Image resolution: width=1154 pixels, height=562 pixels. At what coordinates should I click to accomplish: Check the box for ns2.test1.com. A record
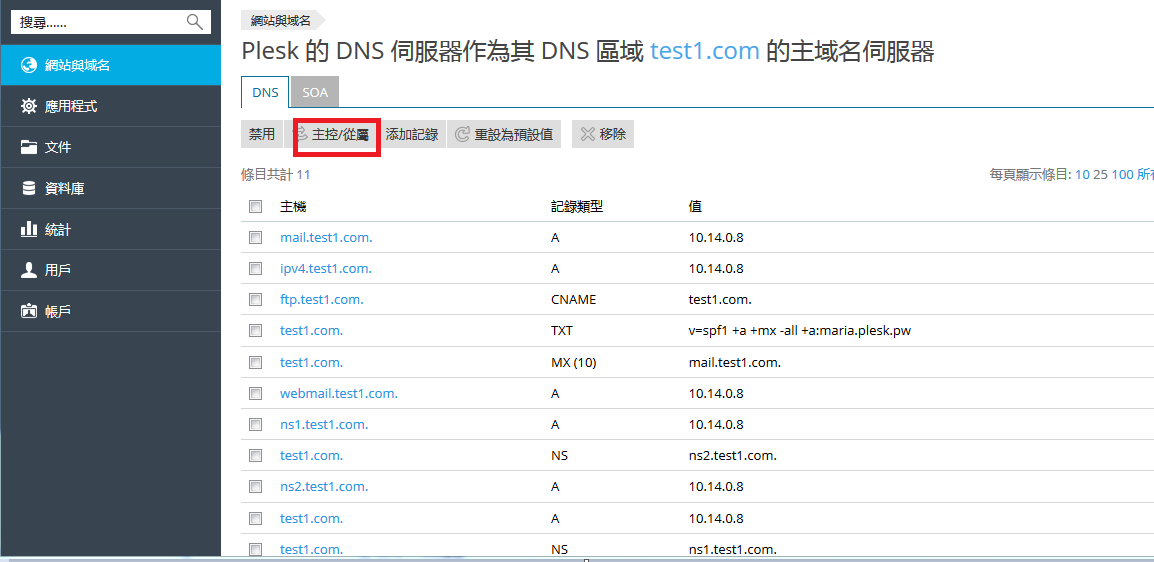point(255,486)
